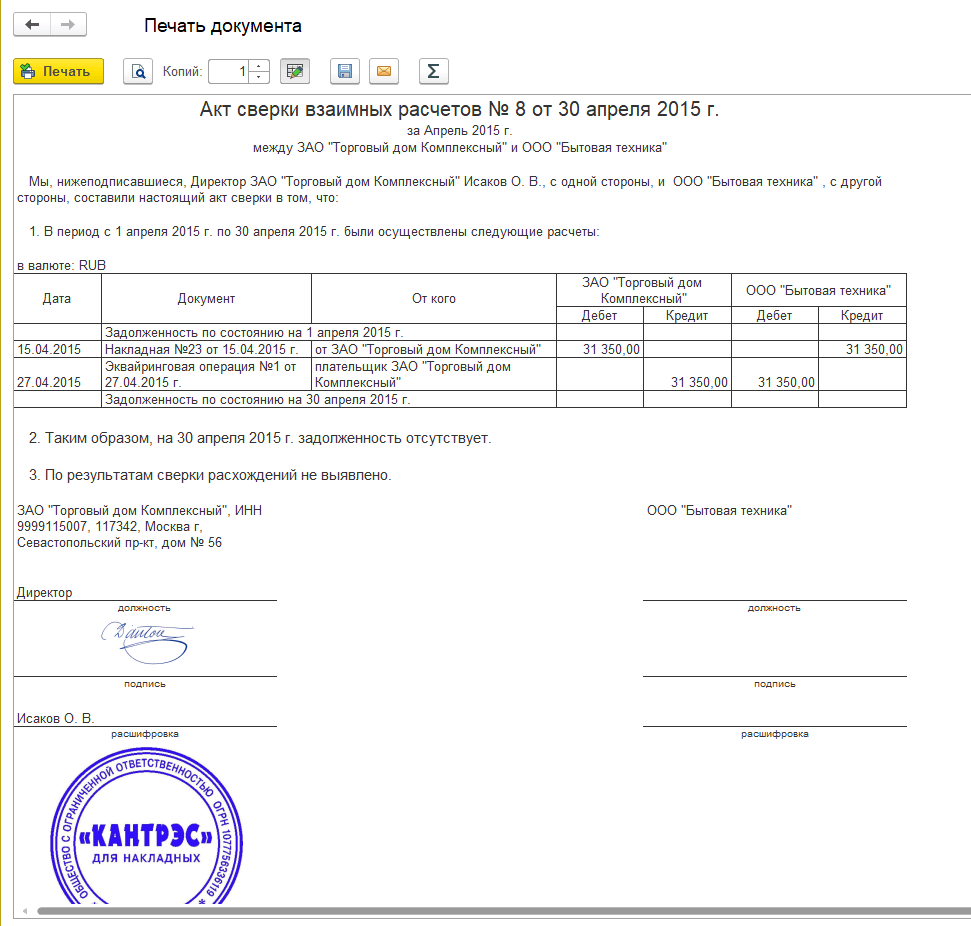Open print preview with magnifier page icon
The image size is (971, 926).
(138, 71)
